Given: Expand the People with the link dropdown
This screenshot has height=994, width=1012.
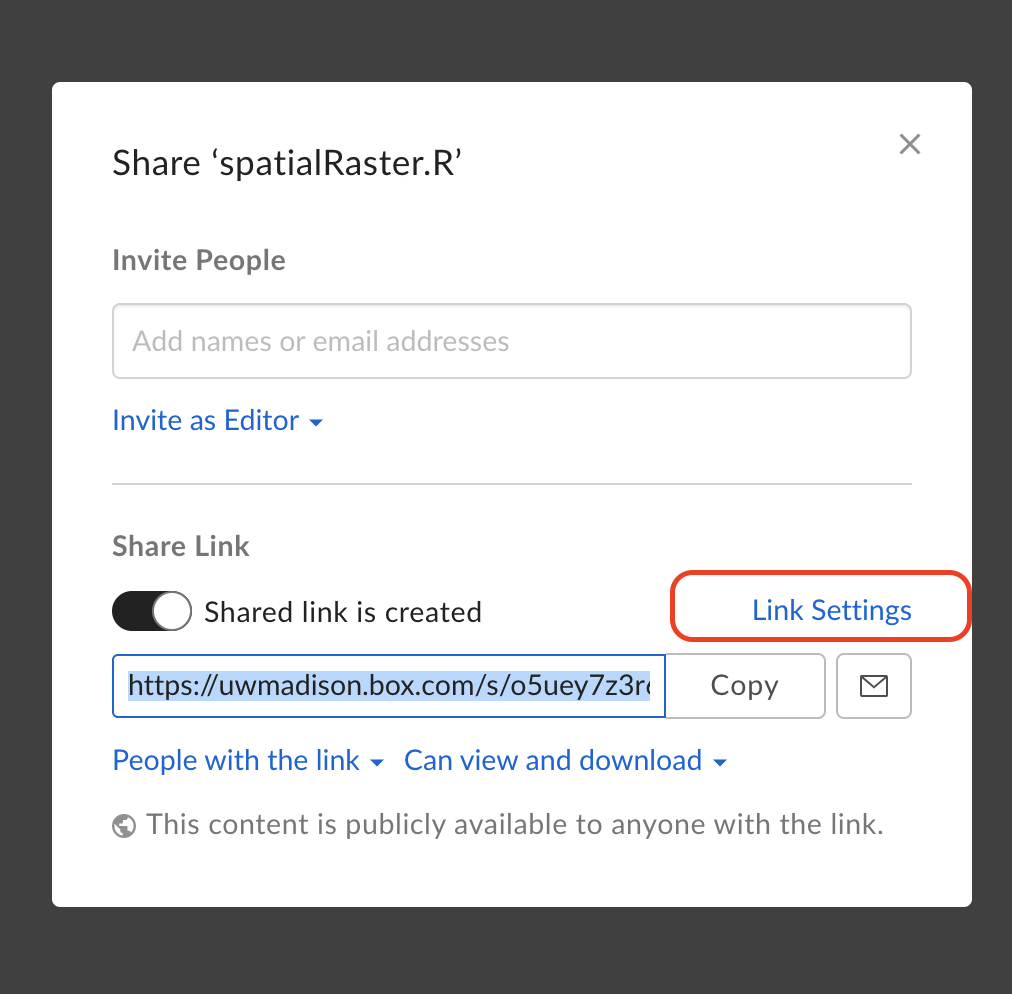Looking at the screenshot, I should point(248,760).
